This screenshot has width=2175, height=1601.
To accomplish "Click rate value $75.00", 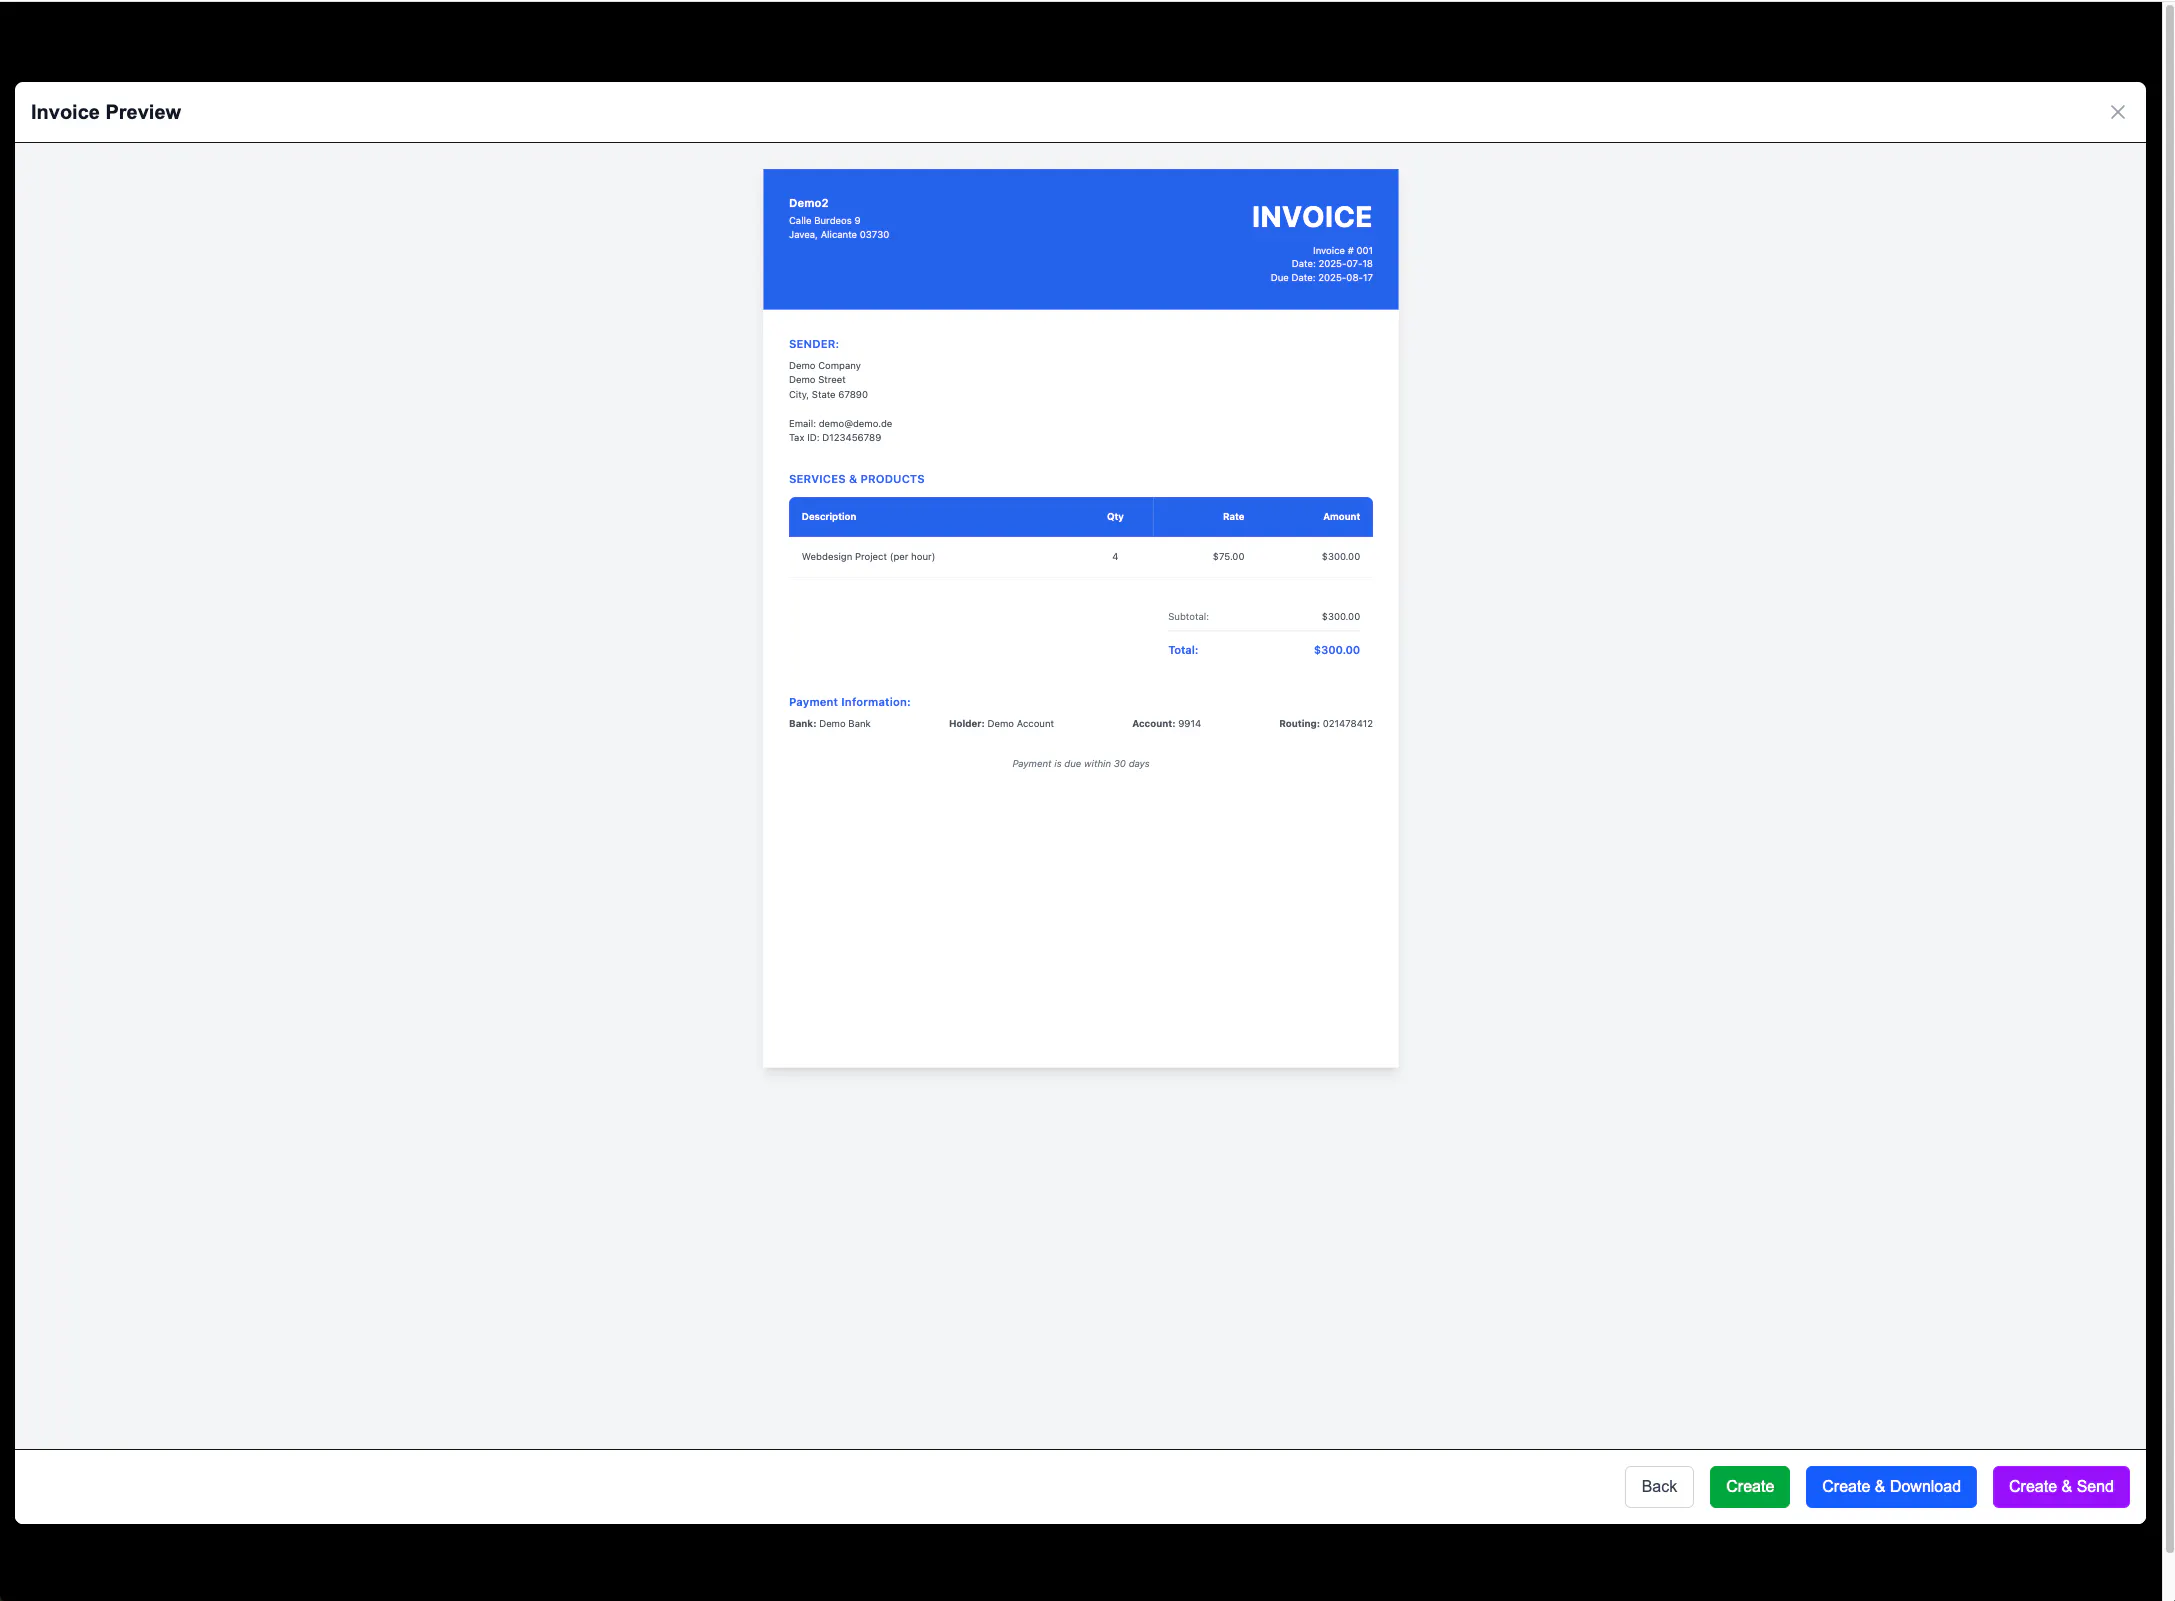I will 1228,557.
